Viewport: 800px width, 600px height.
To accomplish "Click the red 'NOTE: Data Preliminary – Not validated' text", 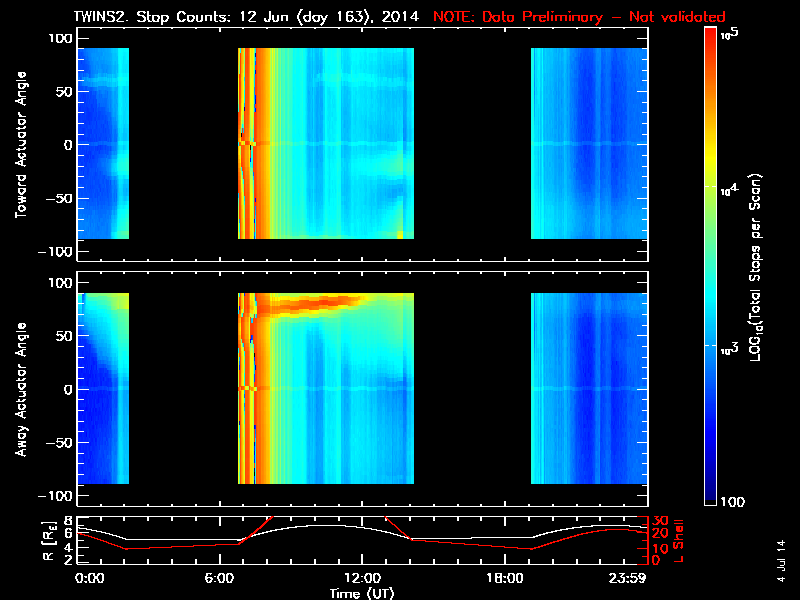I will click(x=579, y=17).
